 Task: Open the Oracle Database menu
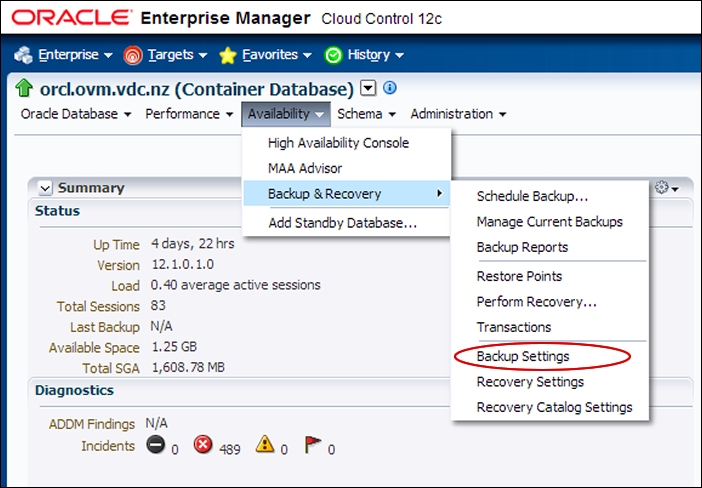[x=76, y=114]
